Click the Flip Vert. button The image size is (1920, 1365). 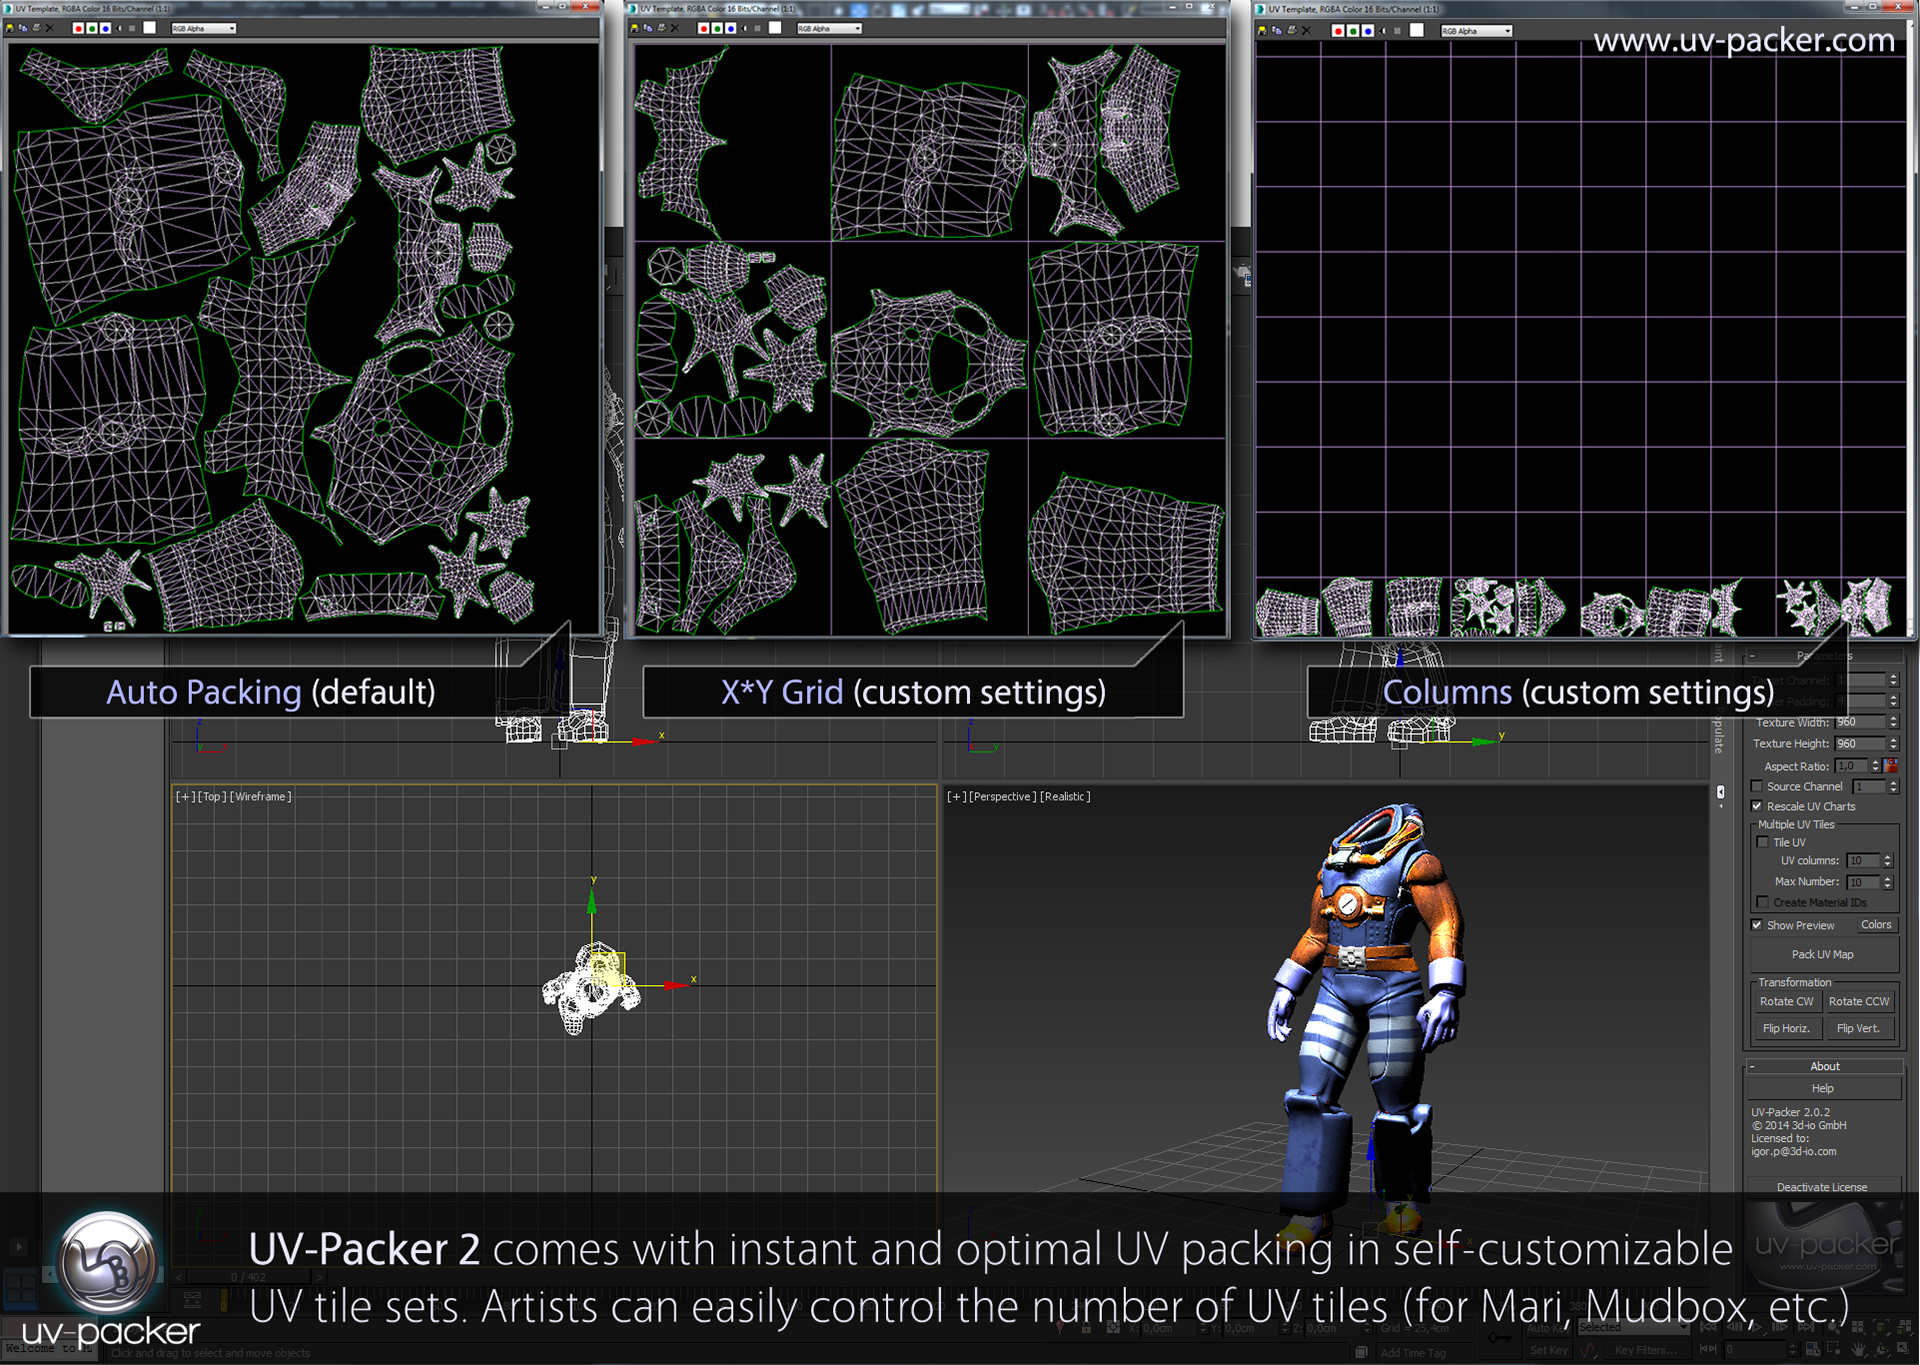click(1859, 1029)
